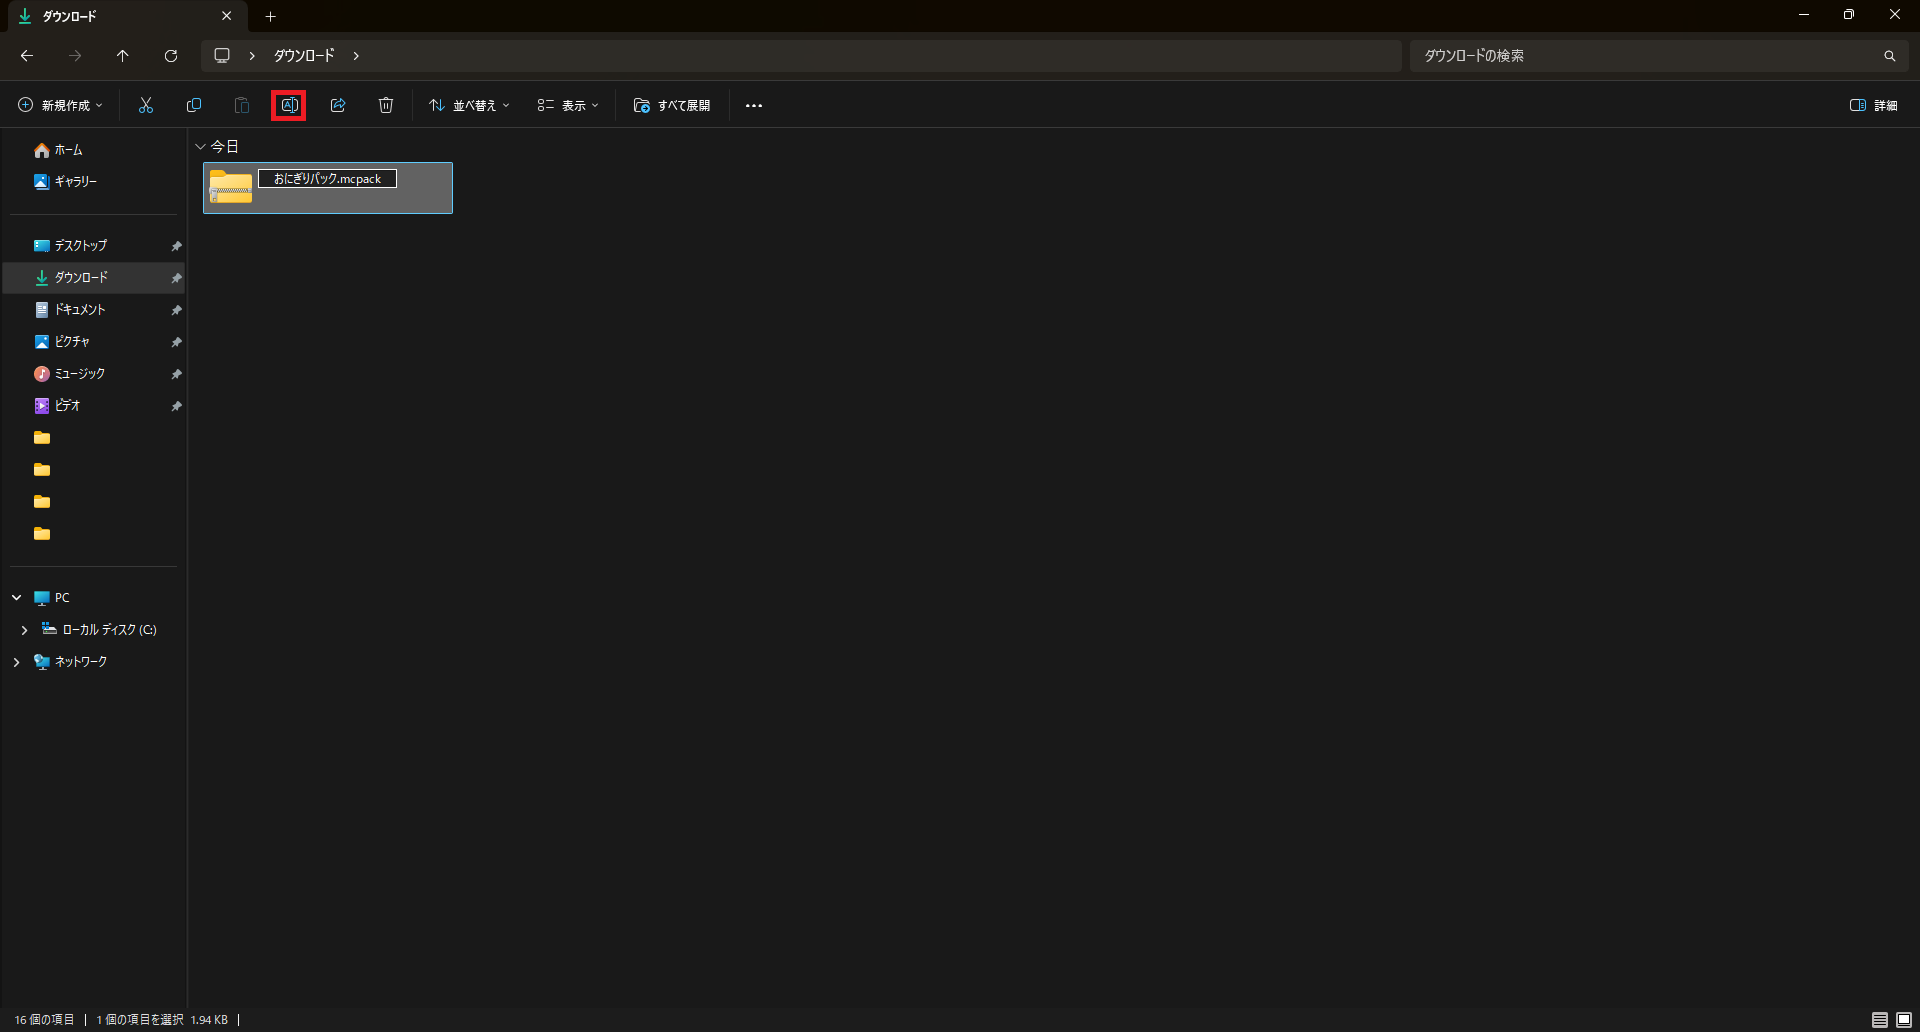Open the 並べ替え sort dropdown
1920x1032 pixels.
469,105
